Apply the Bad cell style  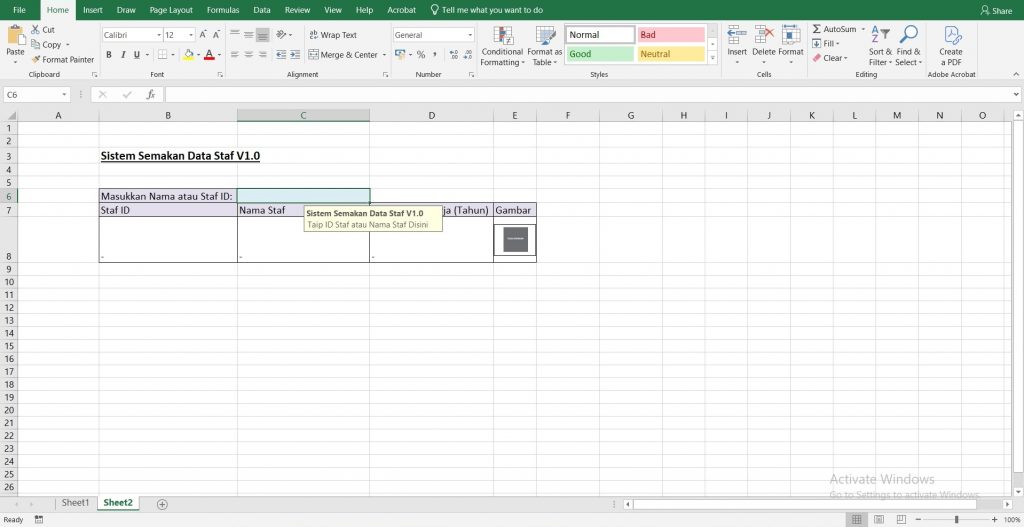[x=671, y=35]
